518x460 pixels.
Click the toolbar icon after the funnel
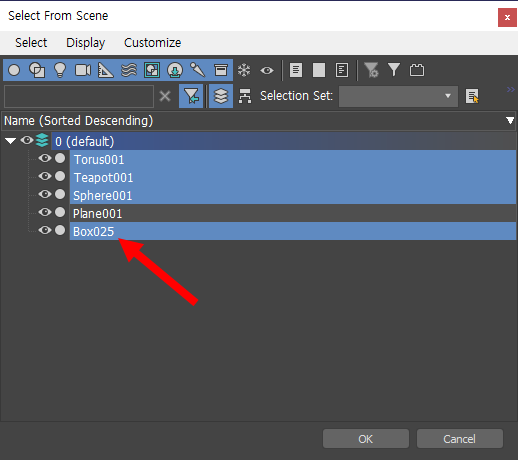tap(417, 70)
